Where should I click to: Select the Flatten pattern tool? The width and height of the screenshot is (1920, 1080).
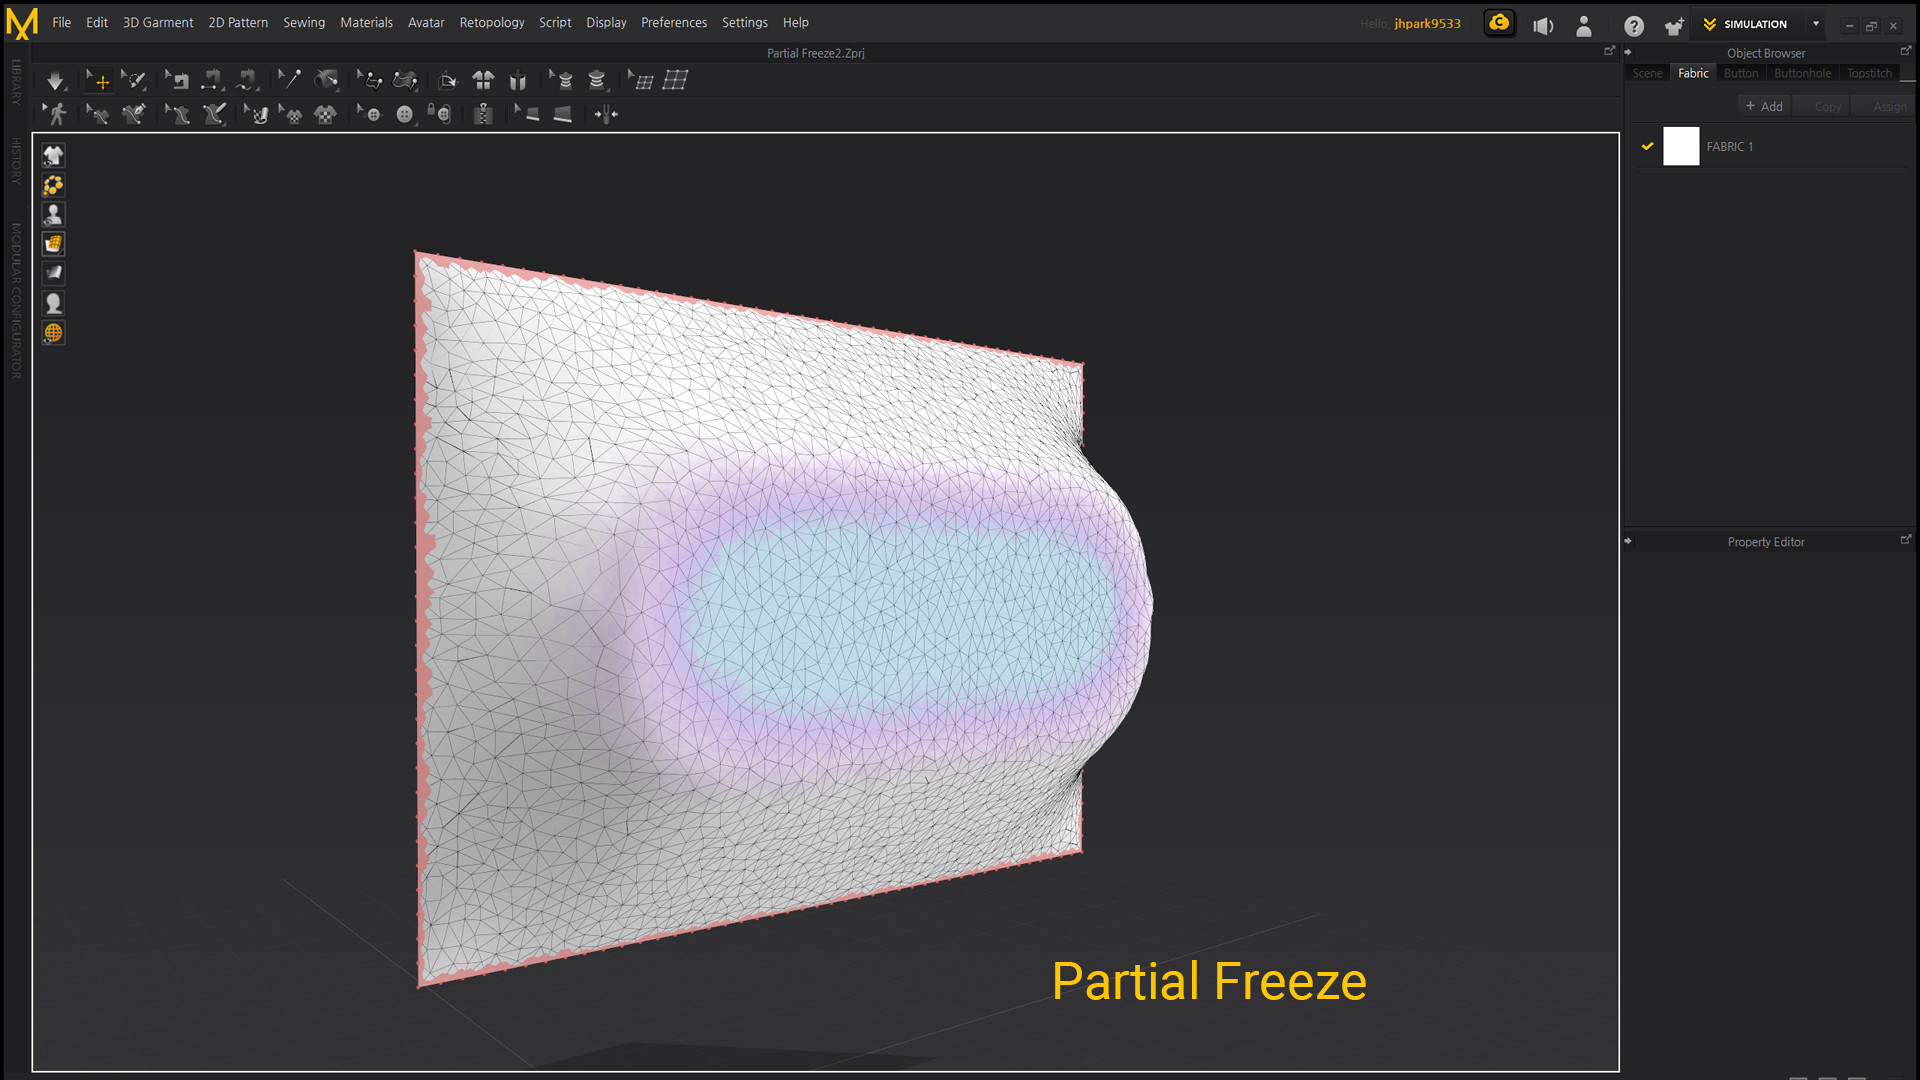(x=446, y=80)
